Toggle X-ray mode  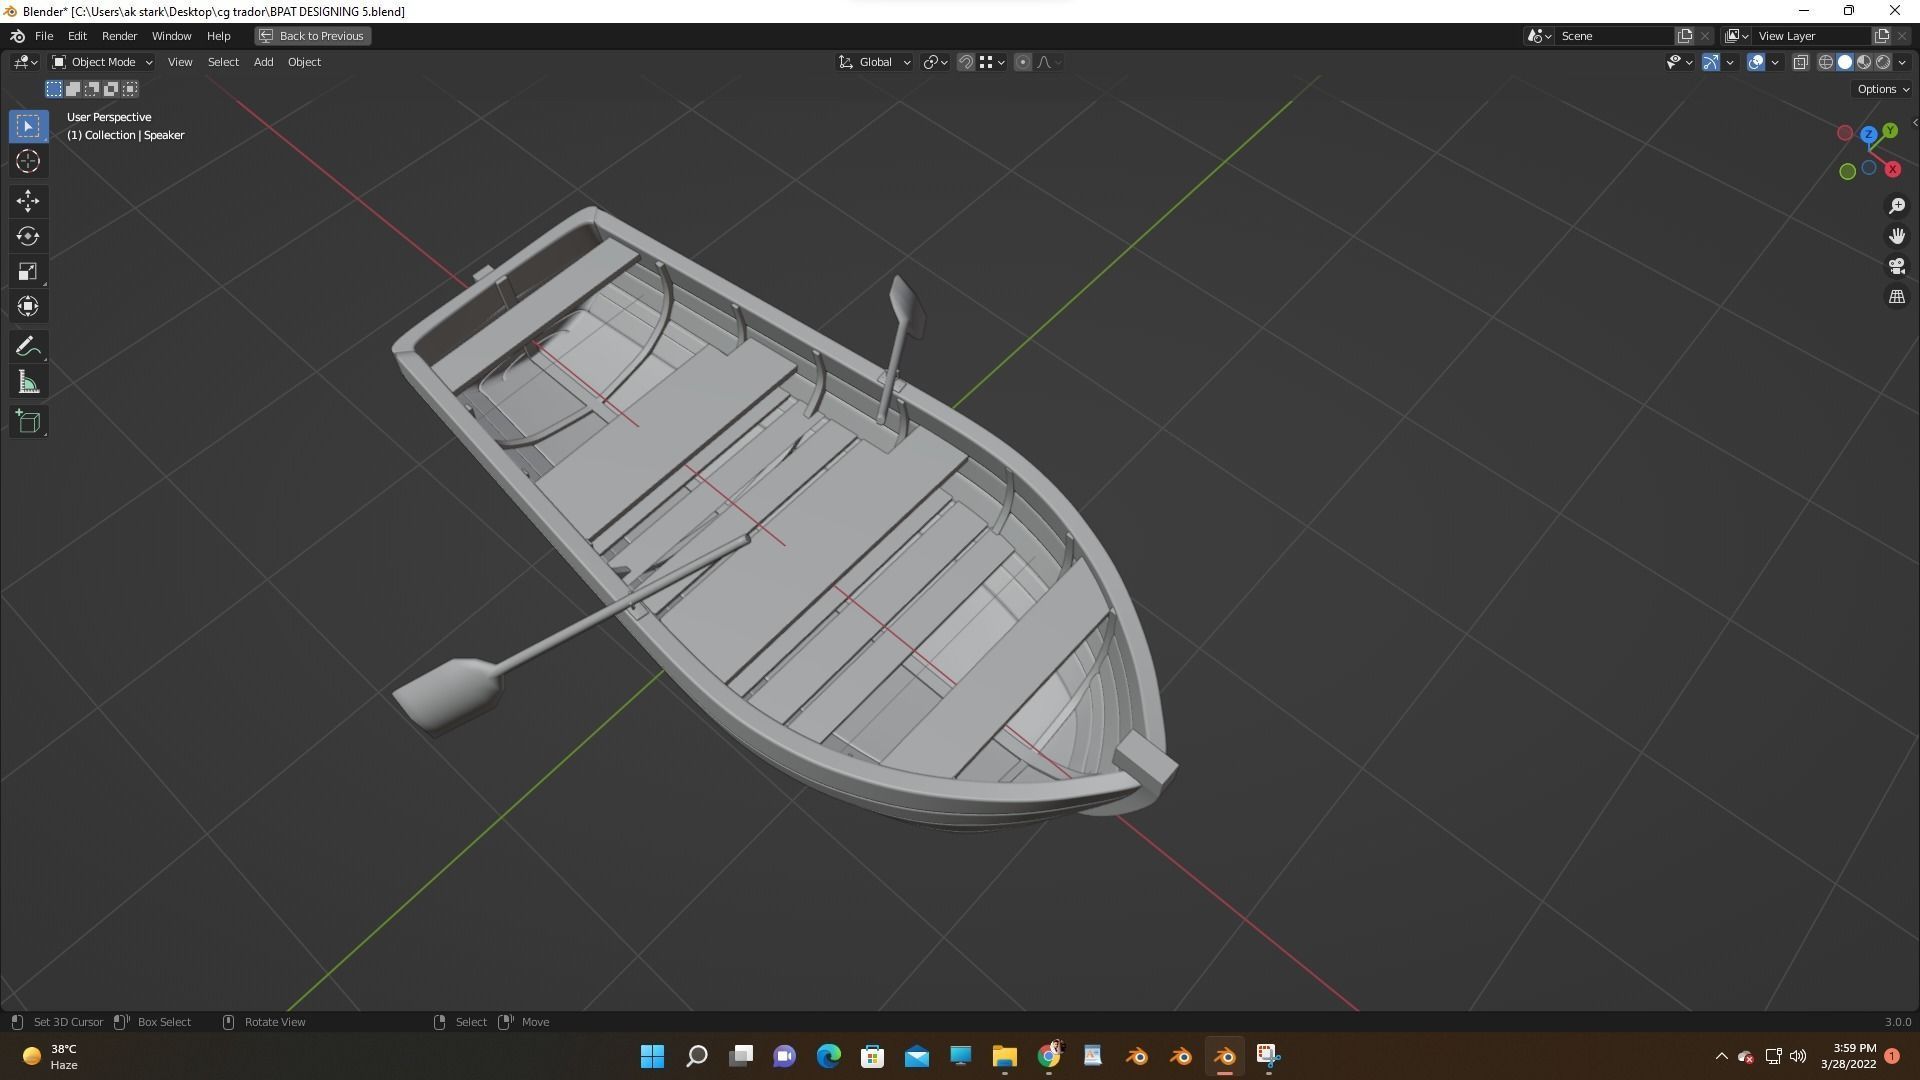coord(1800,62)
